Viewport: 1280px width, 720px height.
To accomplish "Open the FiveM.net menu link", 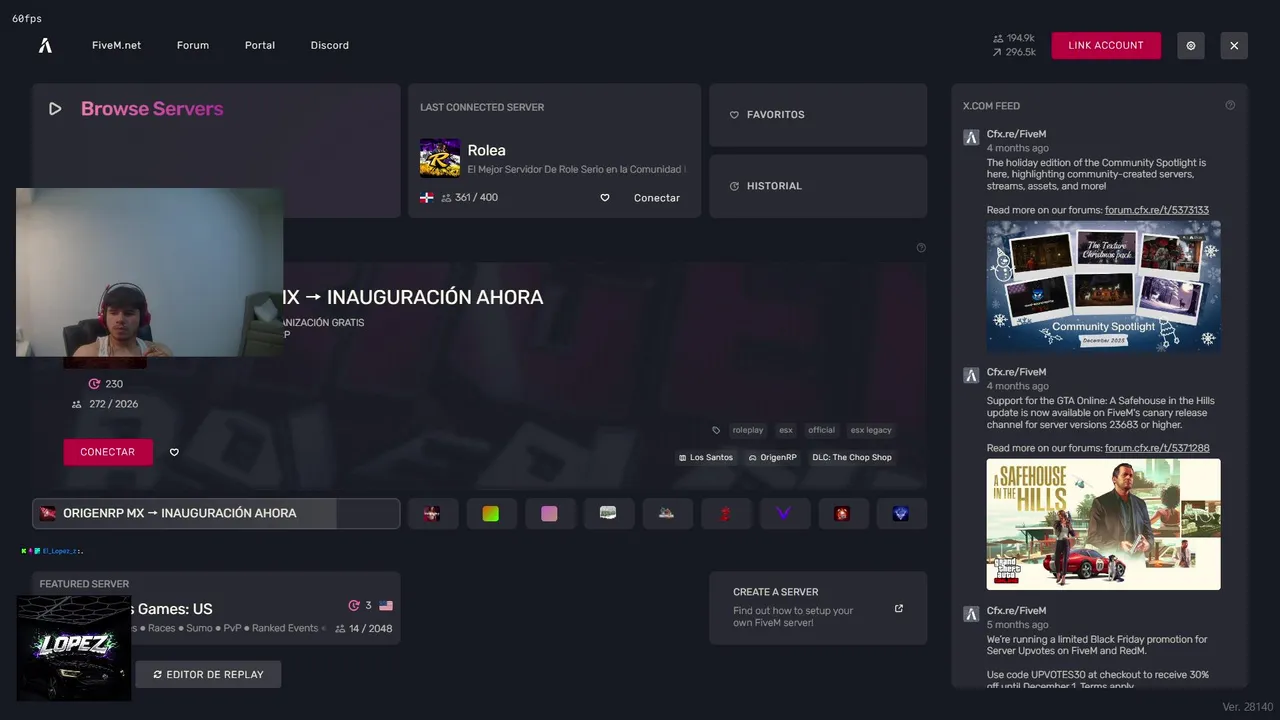I will 116,45.
